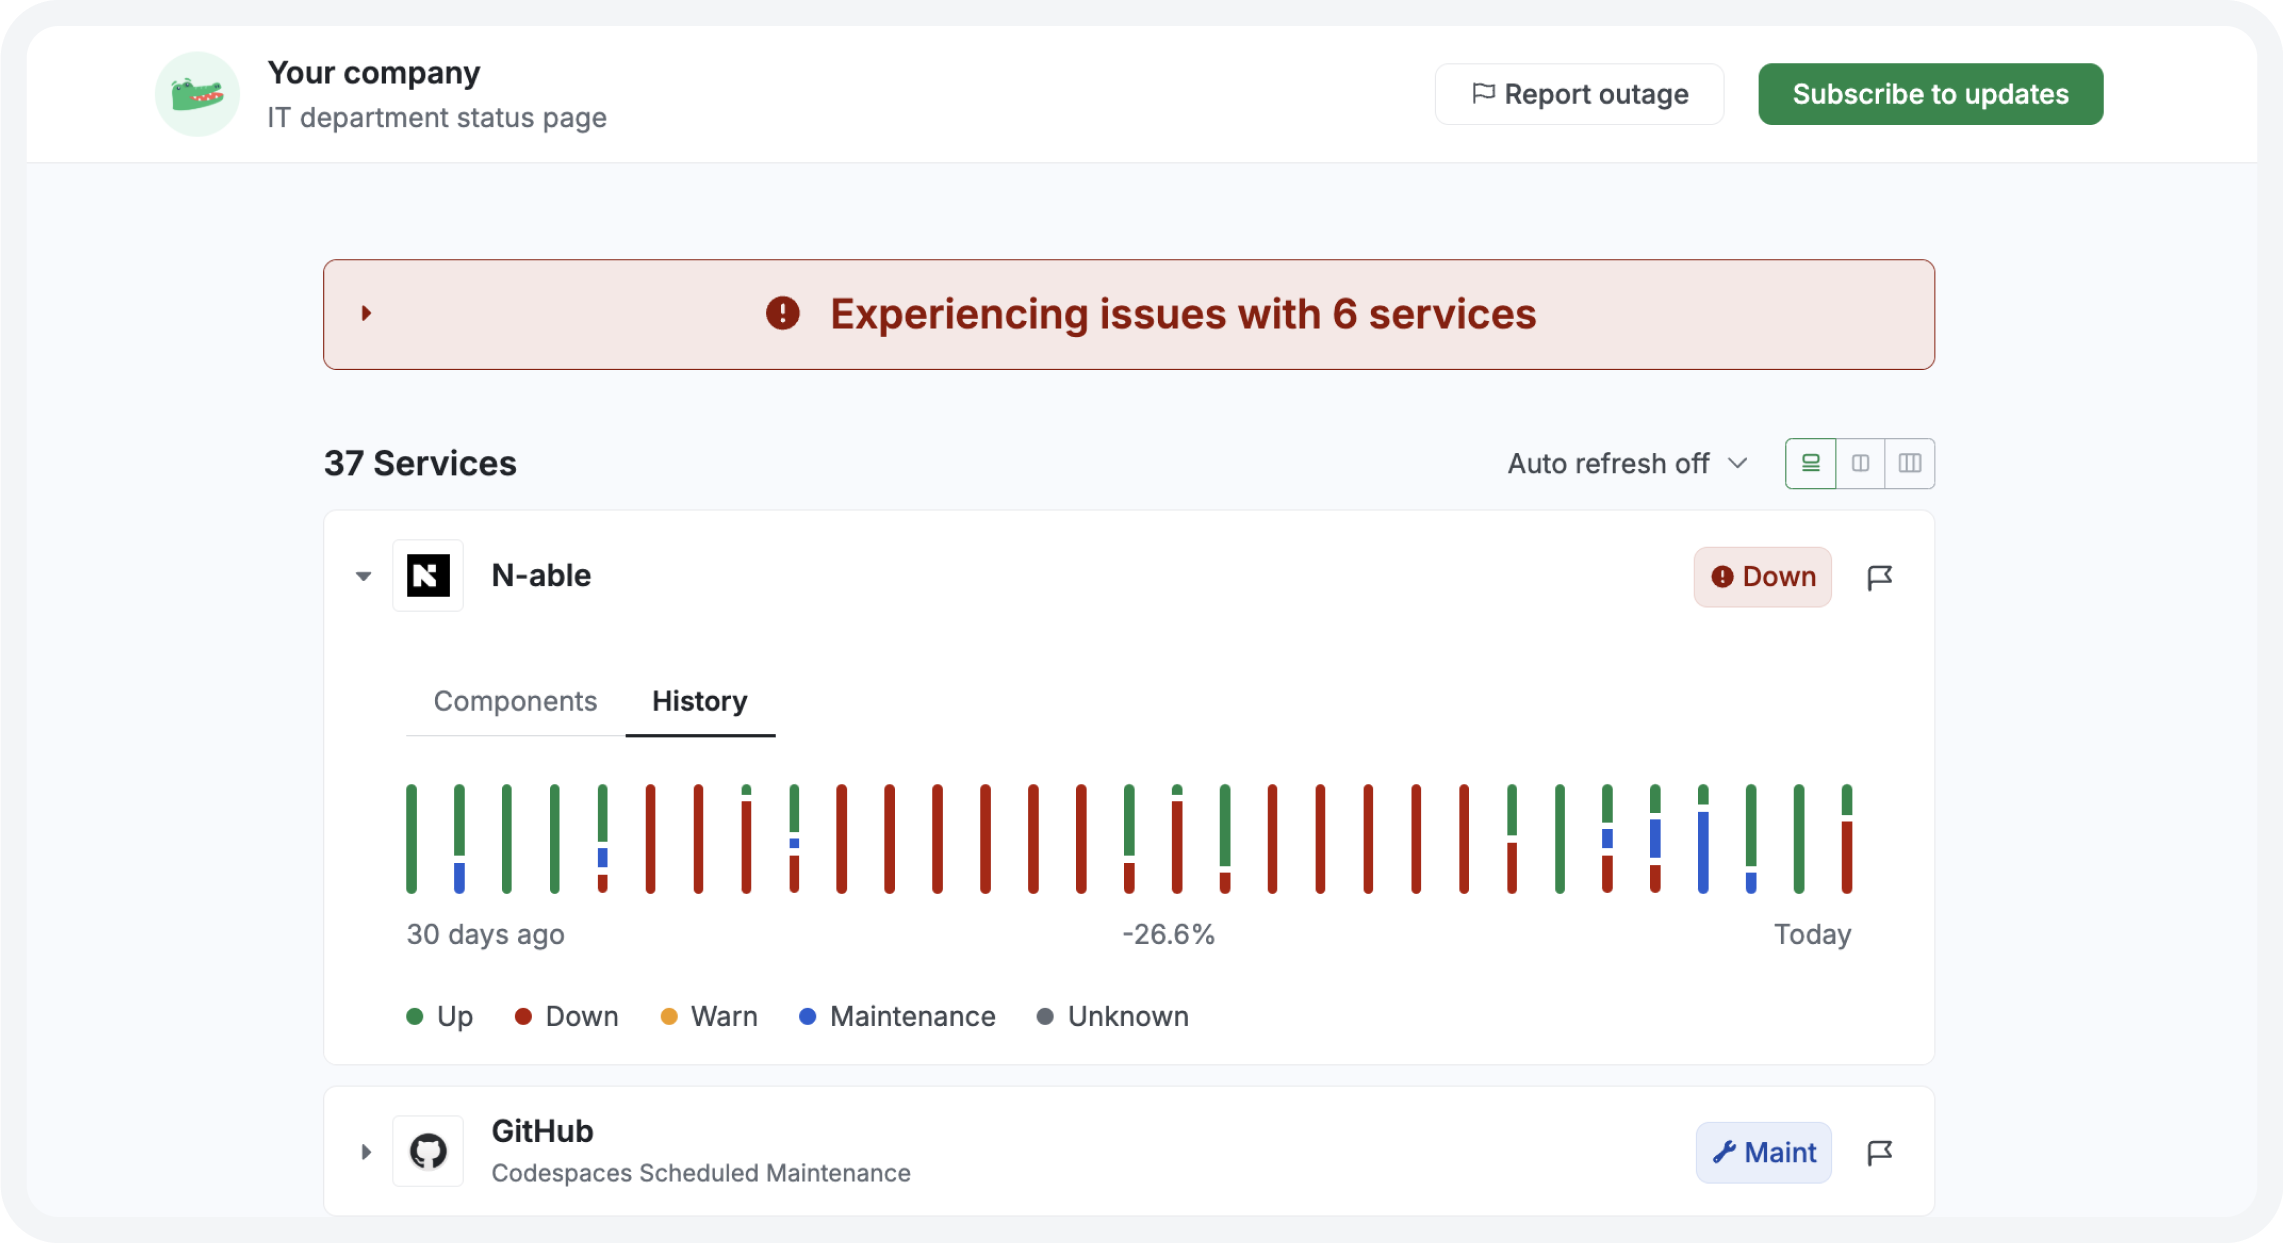Select the History tab
This screenshot has width=2283, height=1244.
[699, 701]
